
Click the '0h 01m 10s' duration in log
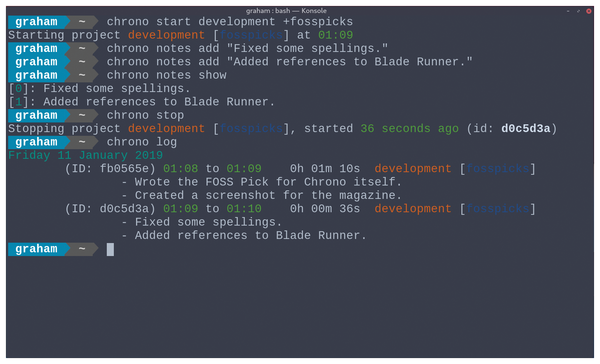325,169
